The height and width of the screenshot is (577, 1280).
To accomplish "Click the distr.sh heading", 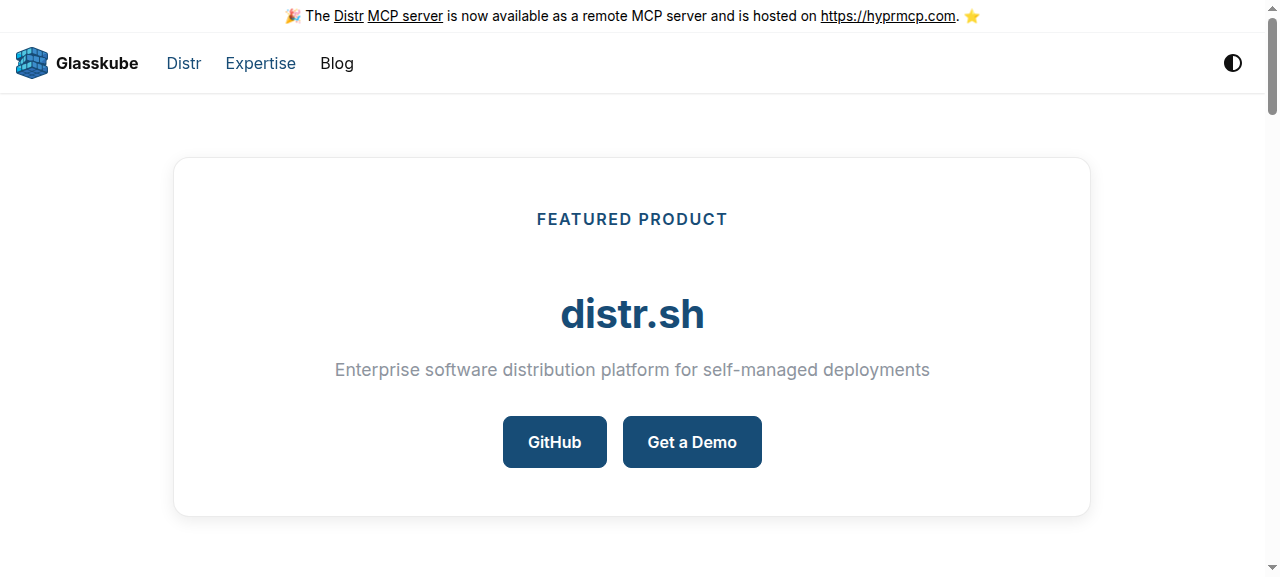I will pyautogui.click(x=632, y=314).
